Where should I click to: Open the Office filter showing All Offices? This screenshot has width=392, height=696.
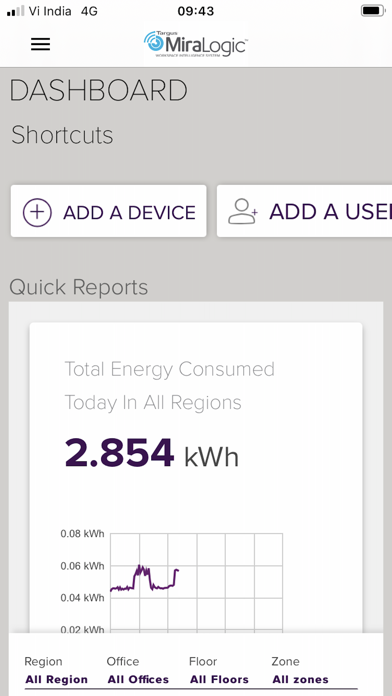138,671
